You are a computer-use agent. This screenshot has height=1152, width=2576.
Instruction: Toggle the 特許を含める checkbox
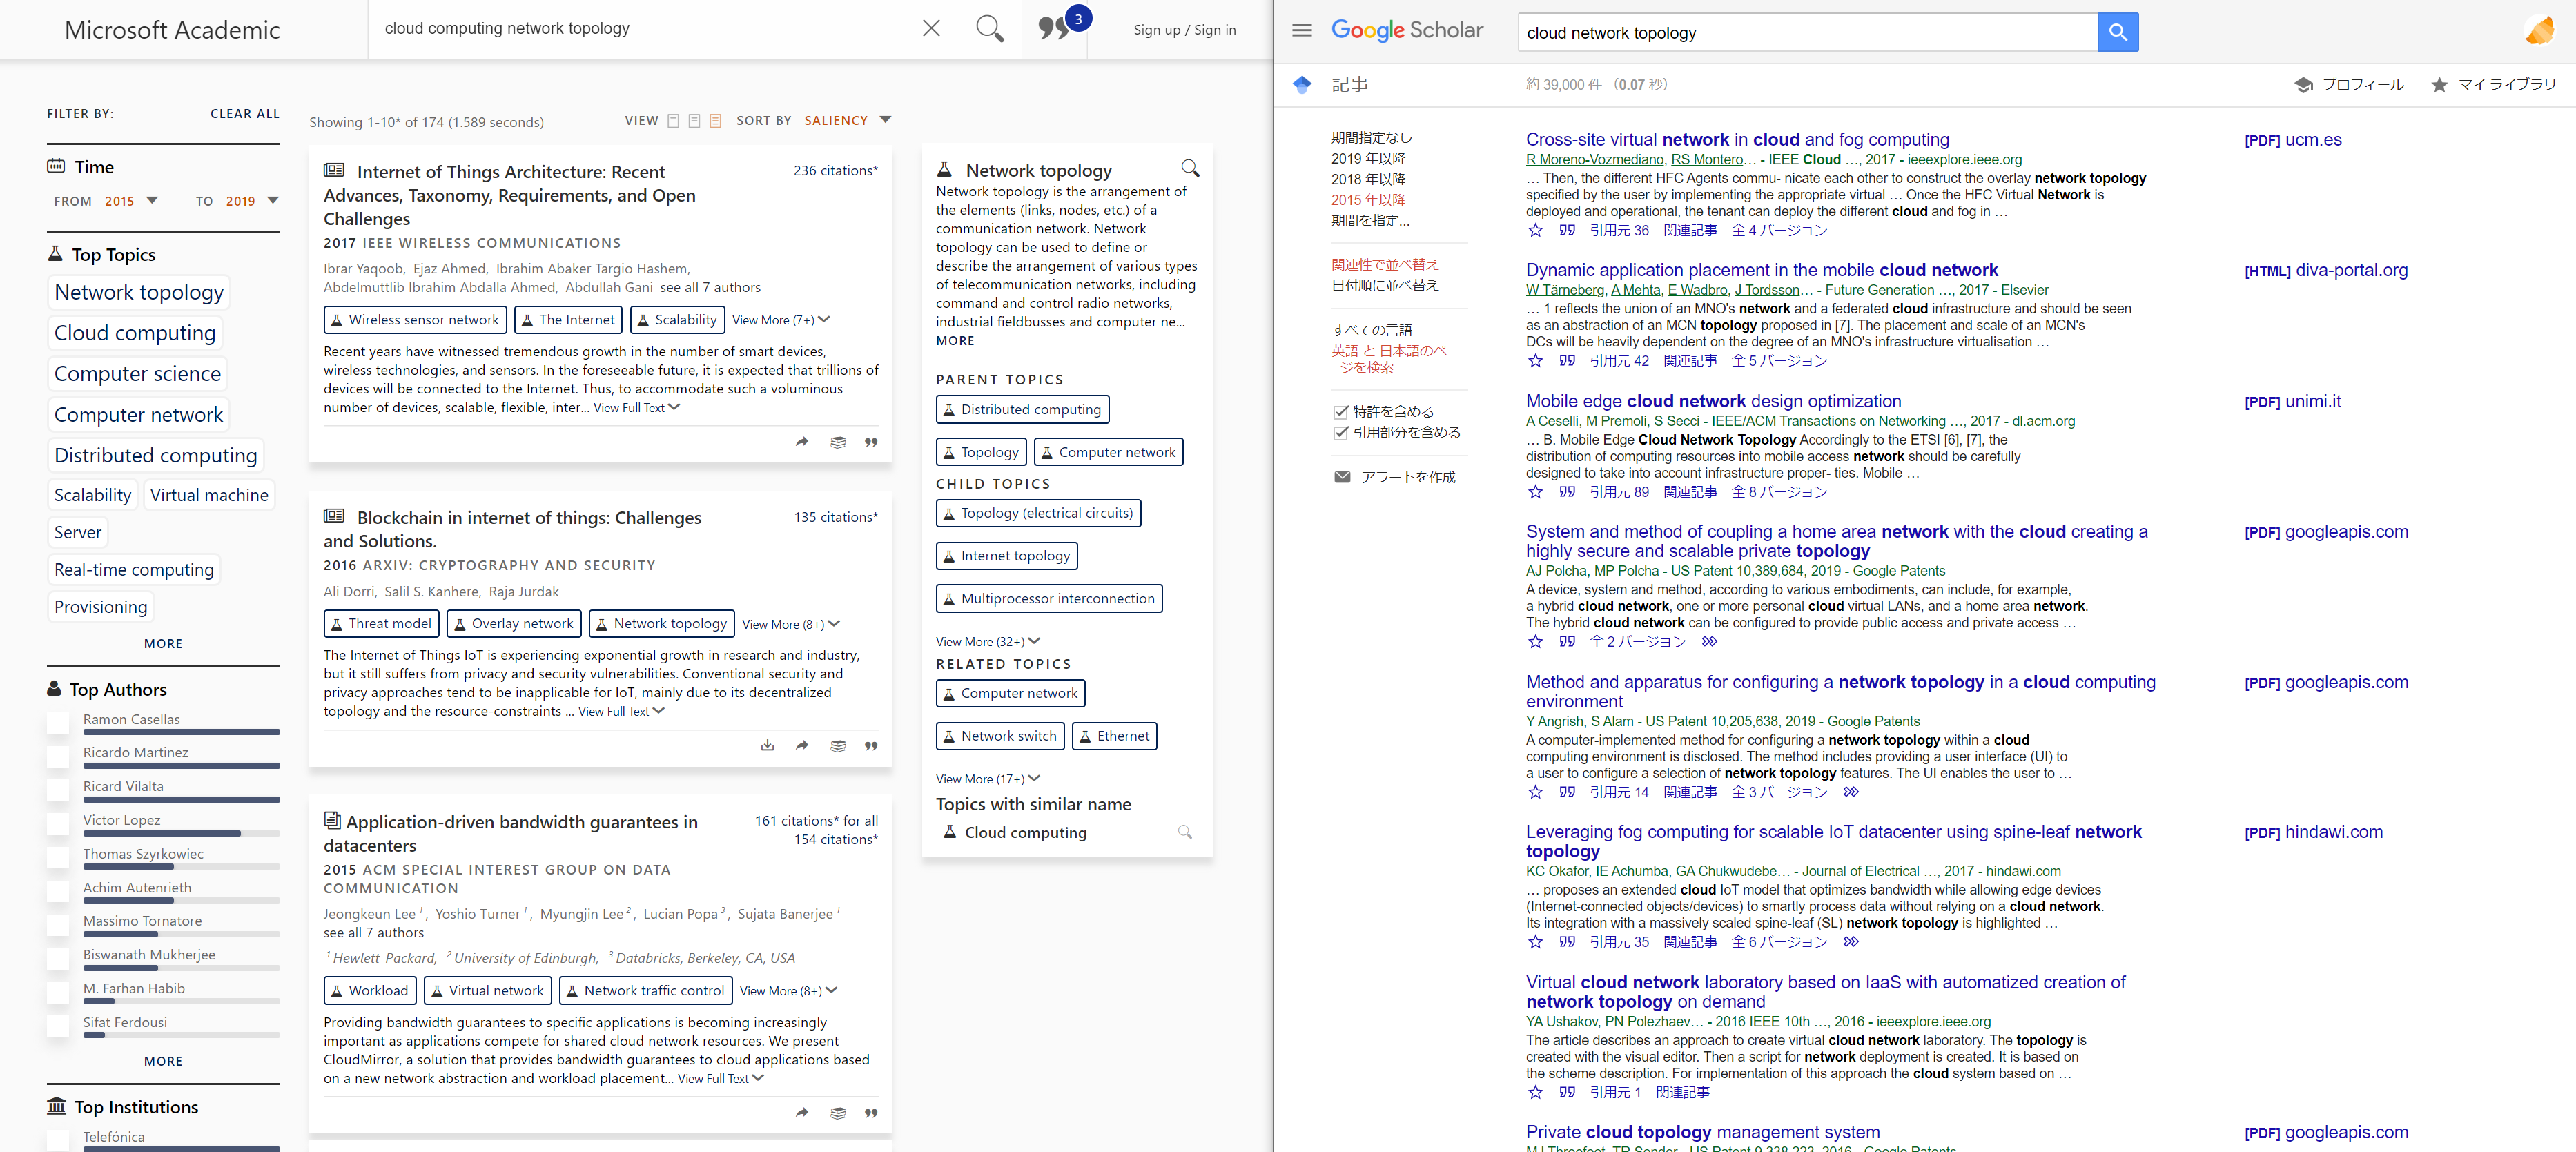pyautogui.click(x=1341, y=412)
